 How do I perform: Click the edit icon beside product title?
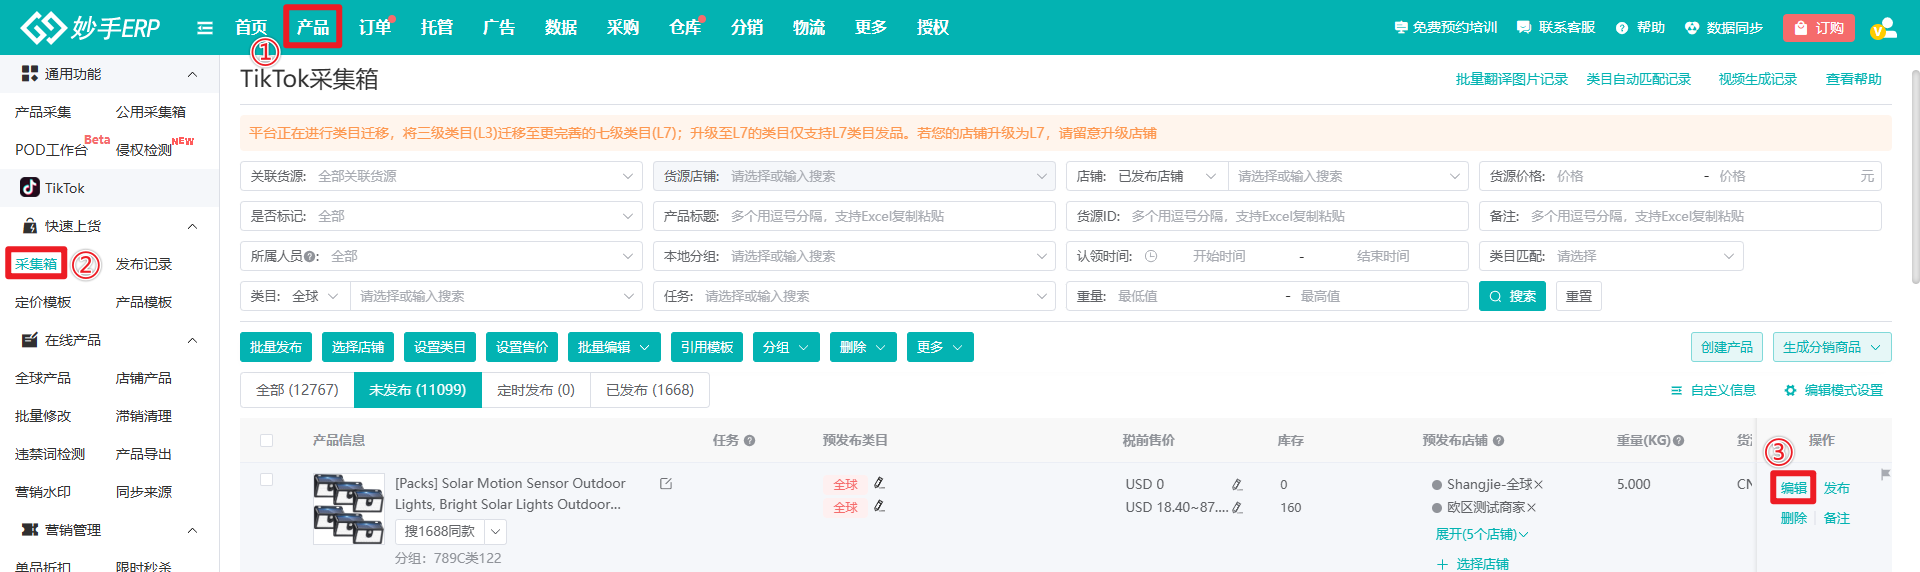[x=666, y=484]
